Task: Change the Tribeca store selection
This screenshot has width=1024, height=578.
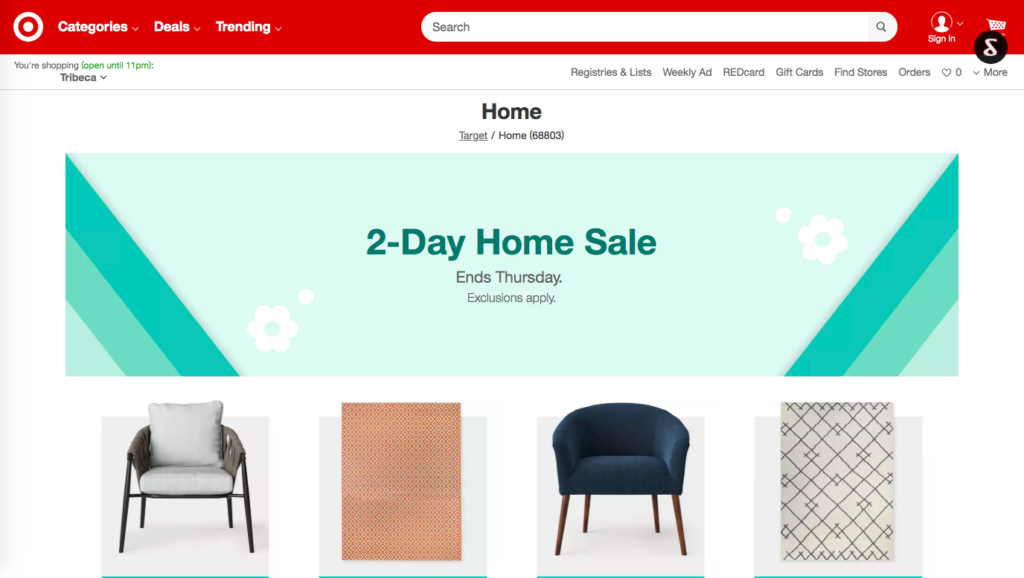Action: [x=84, y=77]
